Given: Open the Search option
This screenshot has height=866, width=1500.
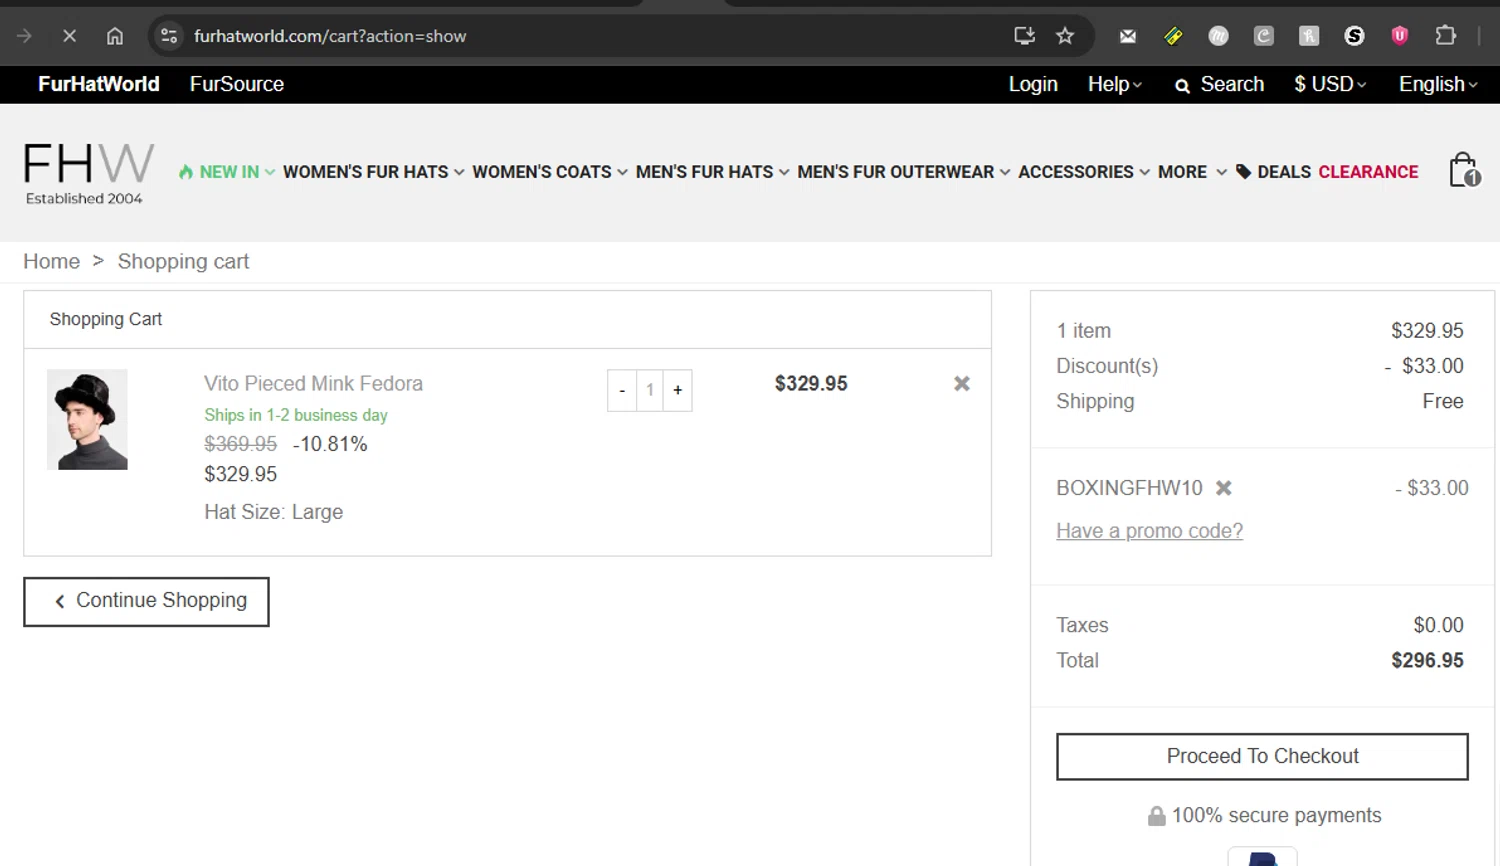Looking at the screenshot, I should pyautogui.click(x=1219, y=84).
